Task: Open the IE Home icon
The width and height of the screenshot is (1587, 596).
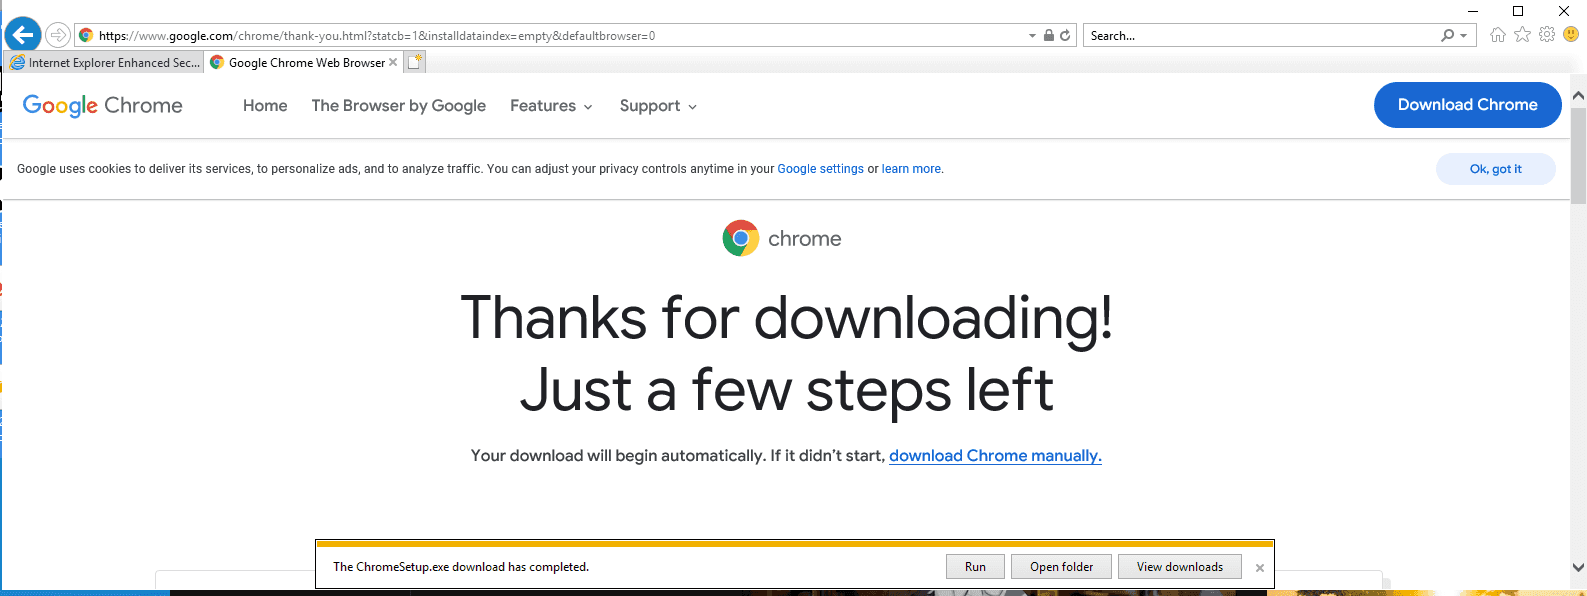Action: coord(1498,35)
